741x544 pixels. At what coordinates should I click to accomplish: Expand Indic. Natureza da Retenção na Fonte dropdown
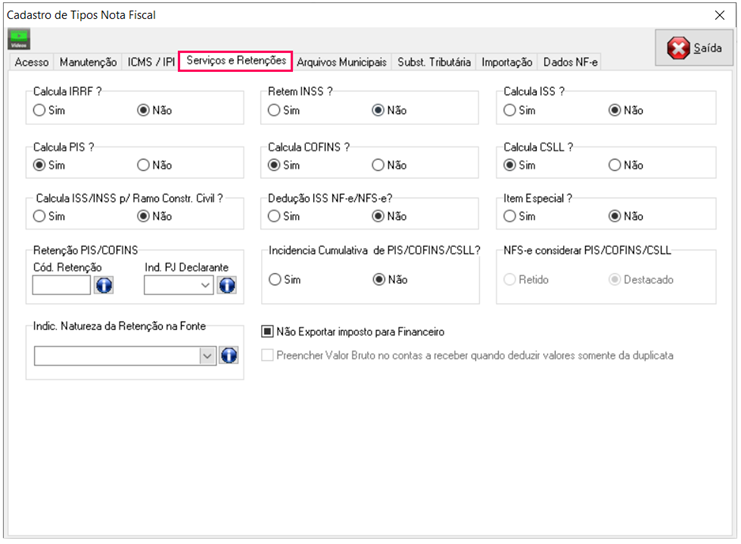click(x=208, y=355)
